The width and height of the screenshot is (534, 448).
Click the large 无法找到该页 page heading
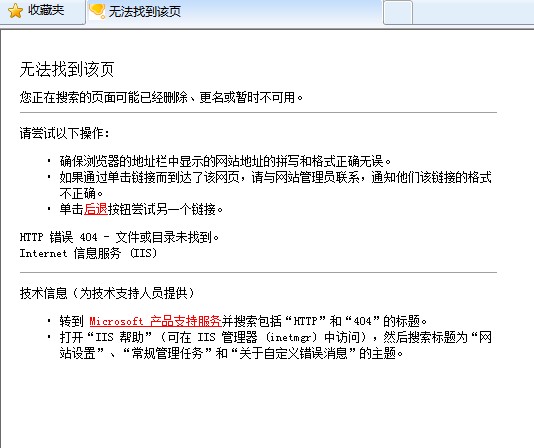click(67, 69)
